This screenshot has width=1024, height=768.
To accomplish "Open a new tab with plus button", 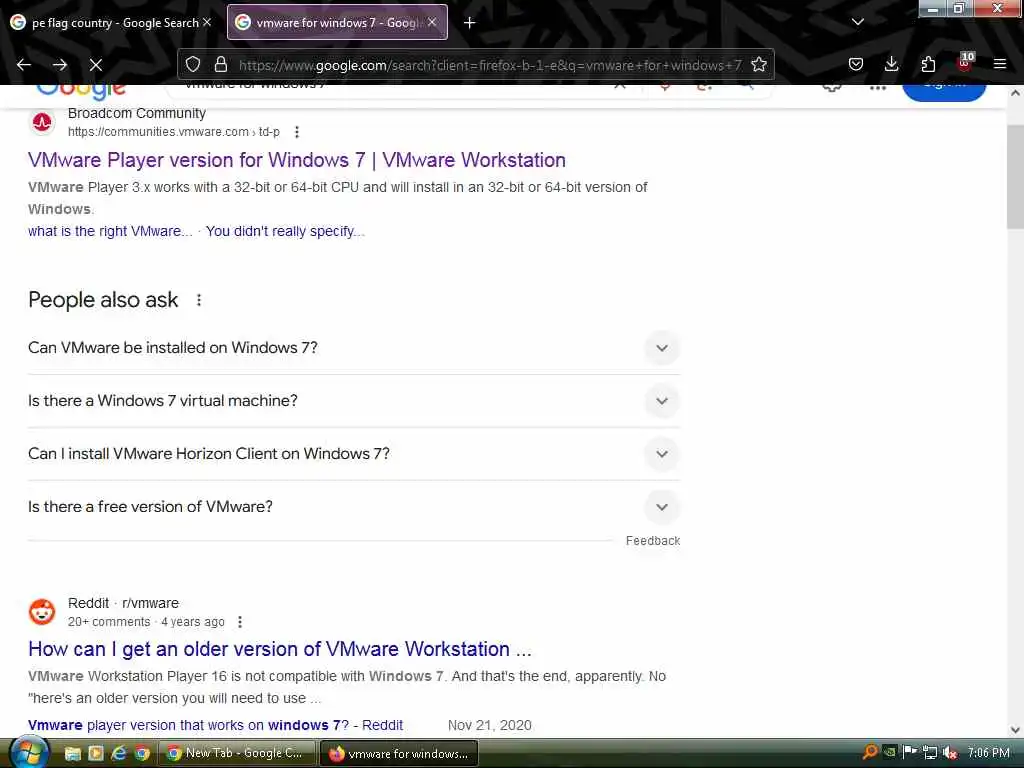I will 470,23.
